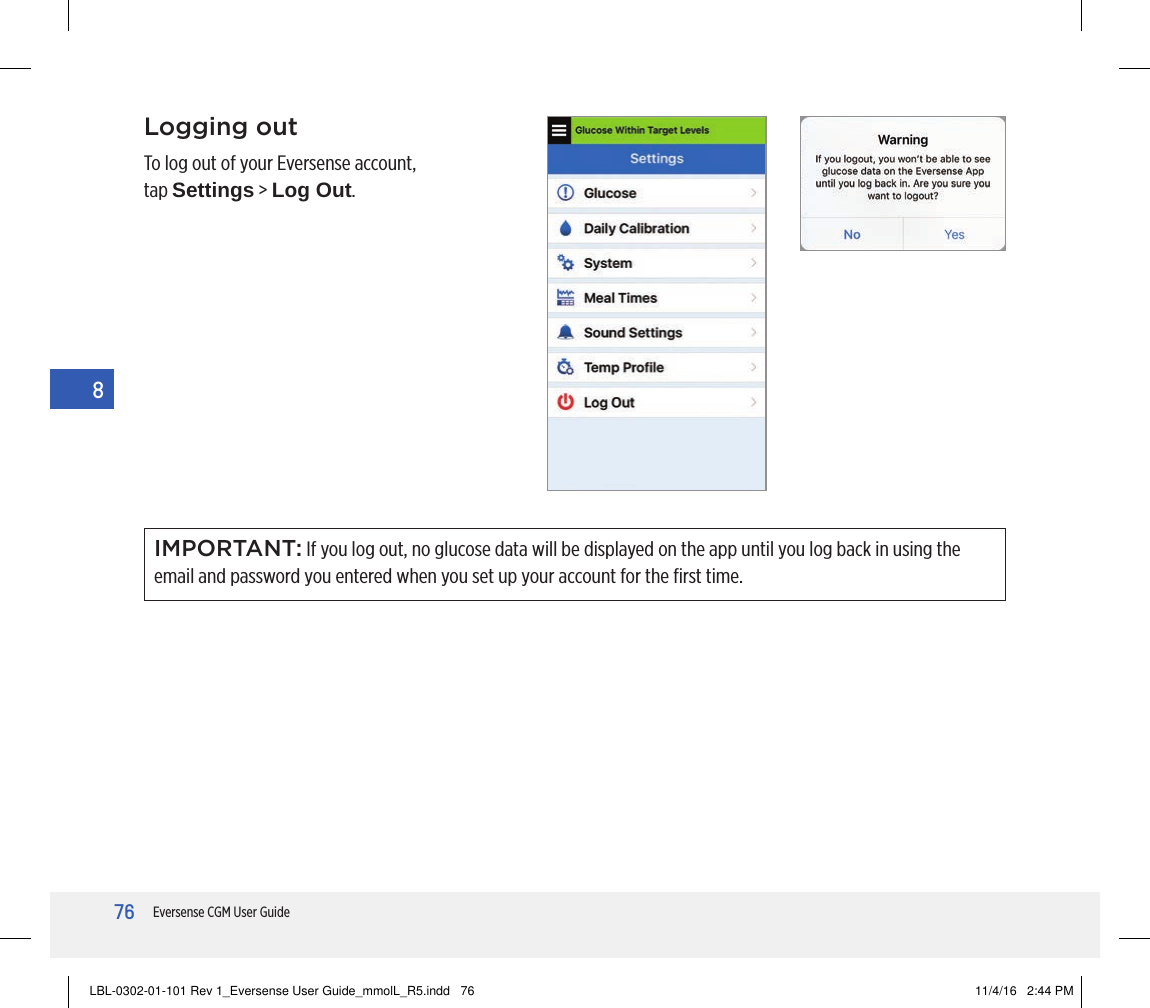The width and height of the screenshot is (1150, 1008).
Task: Open Glucose settings
Action: point(656,193)
